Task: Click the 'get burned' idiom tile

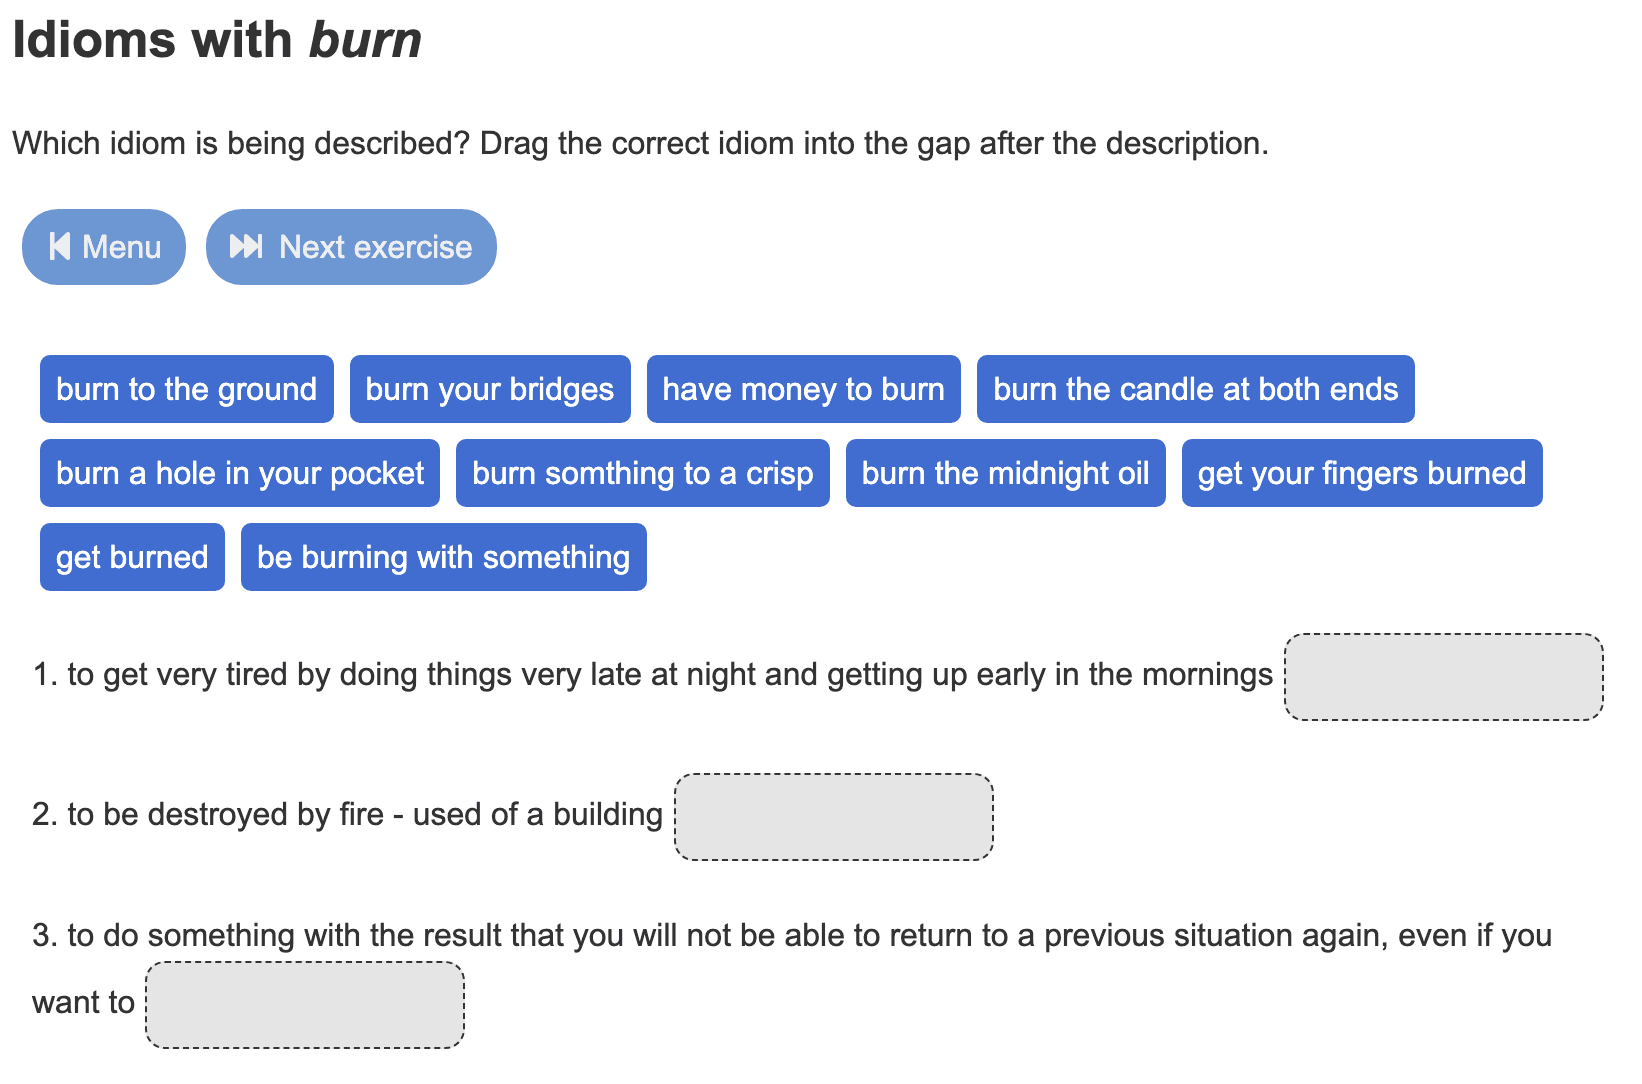Action: [x=132, y=557]
